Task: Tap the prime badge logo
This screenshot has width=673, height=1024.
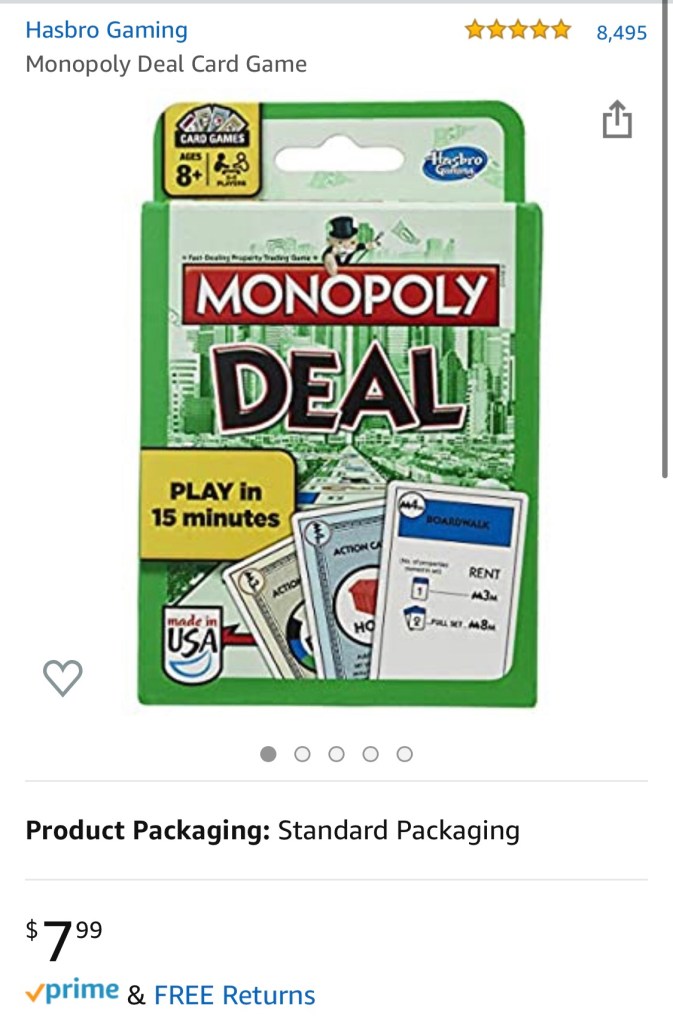Action: 72,991
